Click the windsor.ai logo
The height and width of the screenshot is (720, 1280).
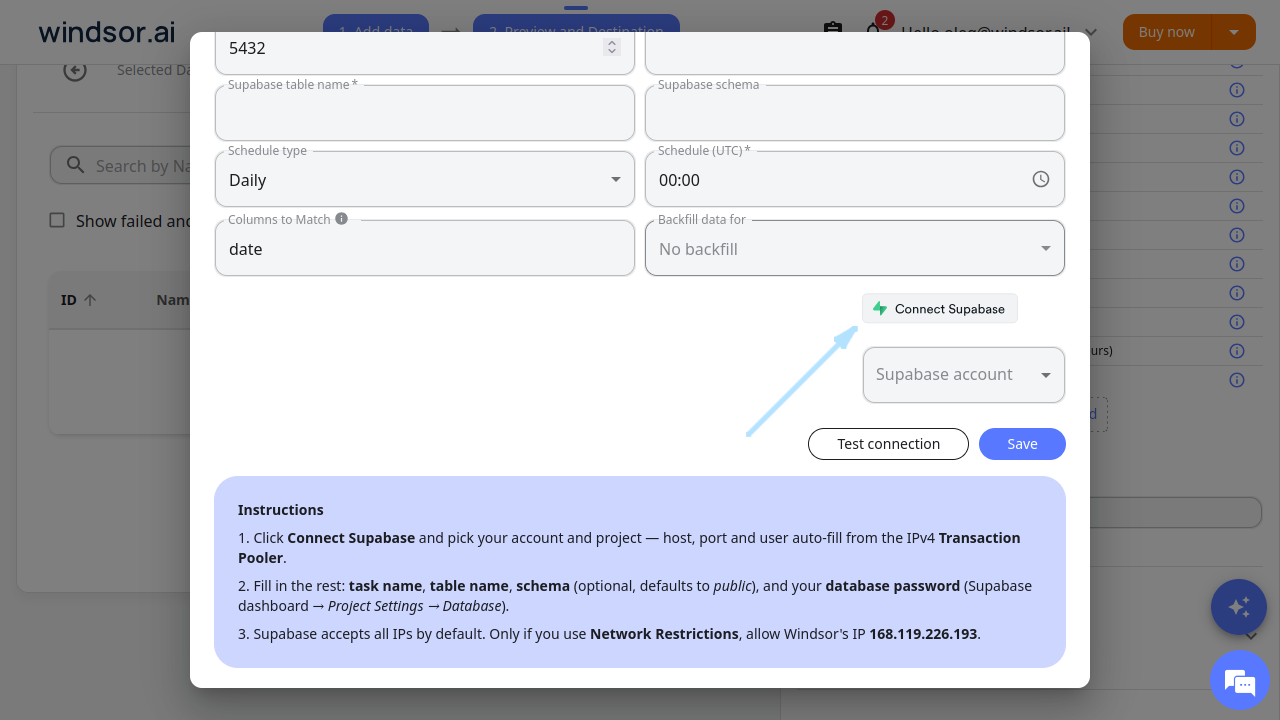[107, 32]
